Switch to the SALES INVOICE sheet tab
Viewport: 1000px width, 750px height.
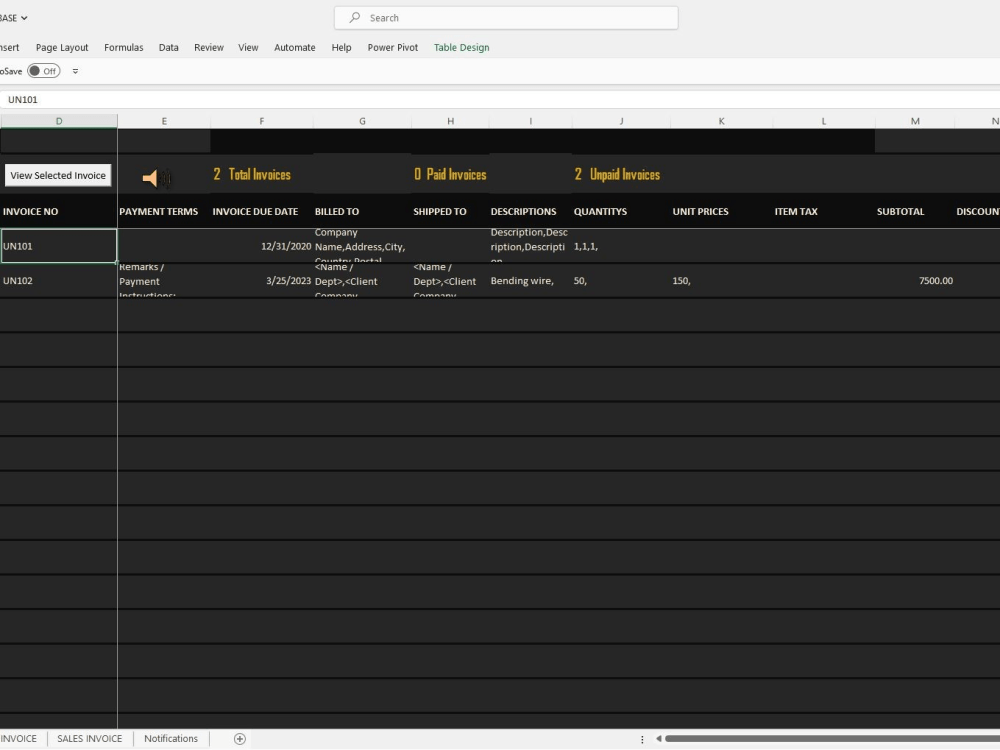coord(89,738)
